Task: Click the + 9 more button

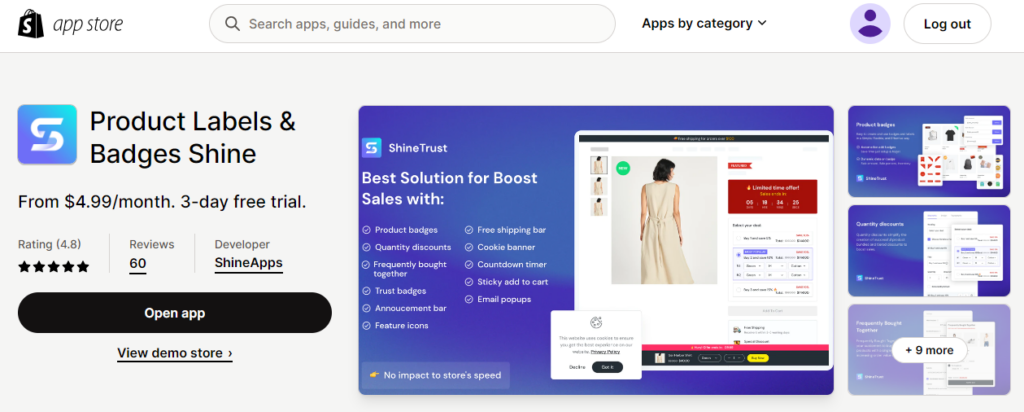Action: click(x=929, y=350)
